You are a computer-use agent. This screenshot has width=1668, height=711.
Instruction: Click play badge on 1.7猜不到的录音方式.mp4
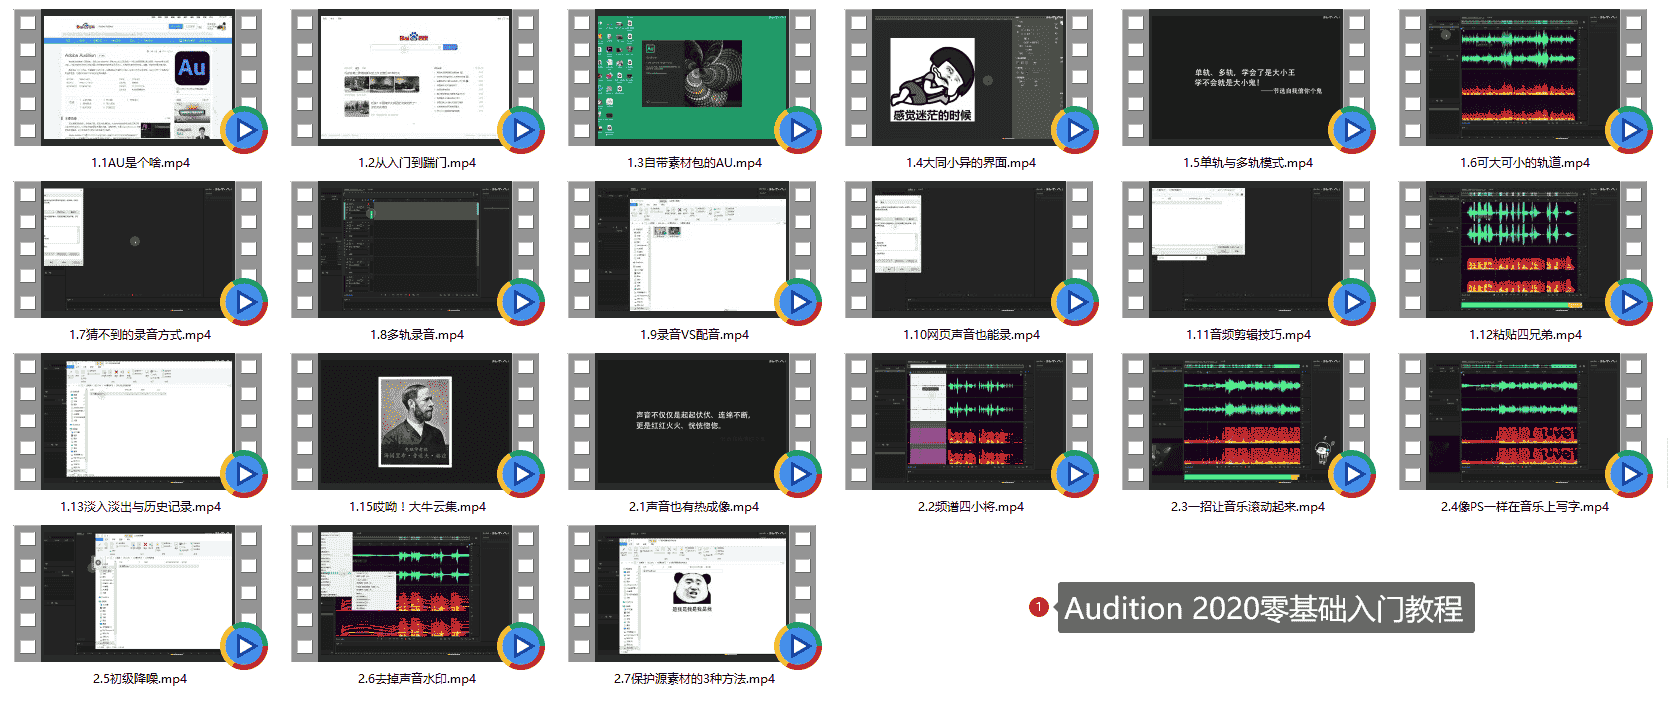click(244, 302)
